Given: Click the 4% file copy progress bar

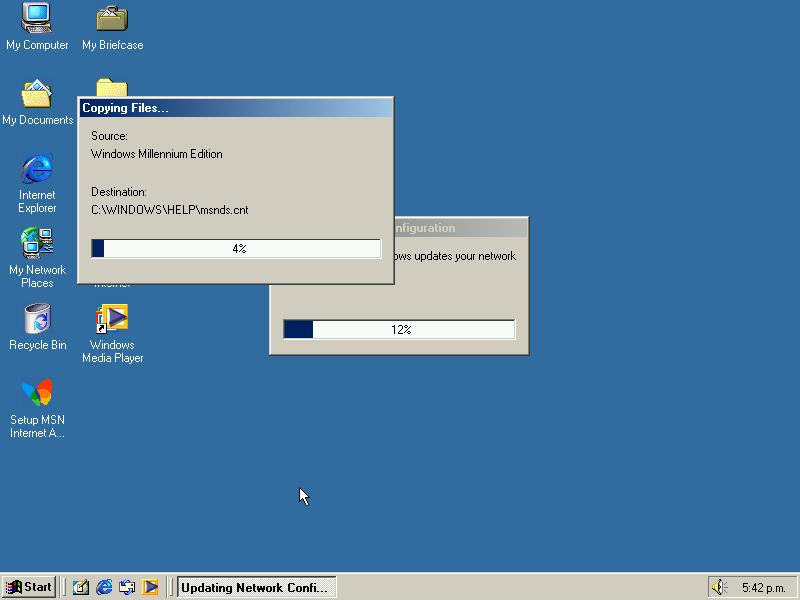Looking at the screenshot, I should tap(236, 248).
